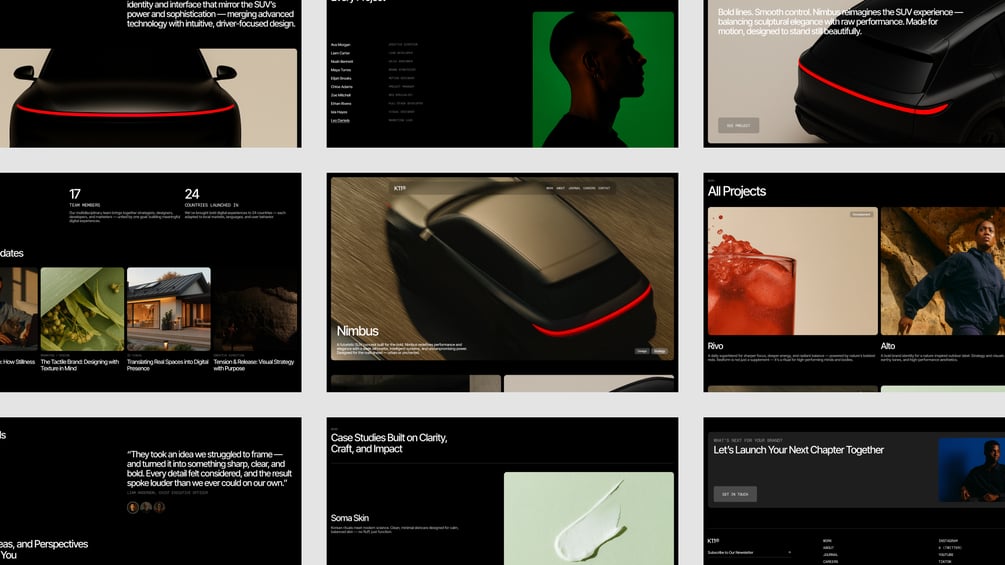1005x565 pixels.
Task: Open the dark rock article thumbnail
Action: click(x=255, y=309)
